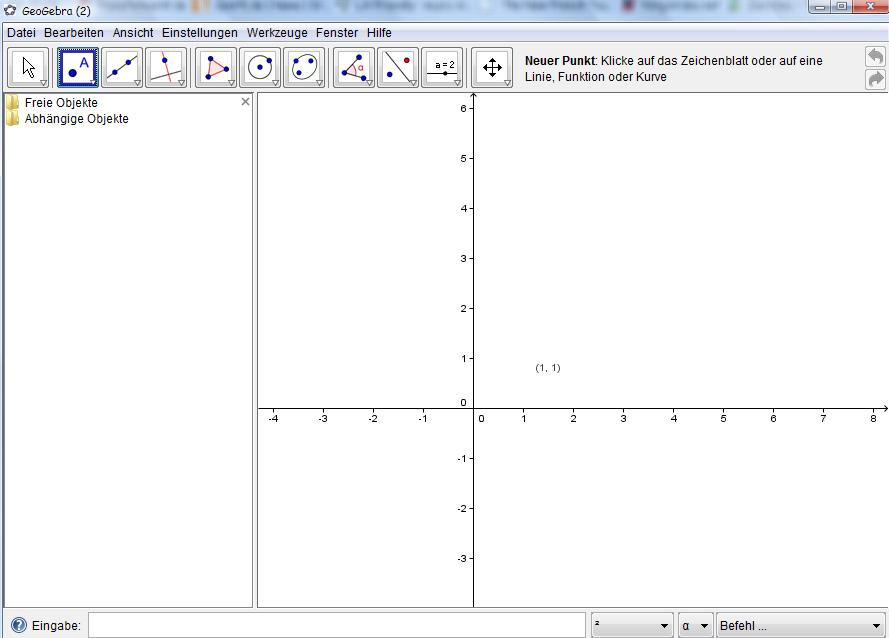
Task: Click the Freie Objekte folder
Action: pyautogui.click(x=60, y=102)
